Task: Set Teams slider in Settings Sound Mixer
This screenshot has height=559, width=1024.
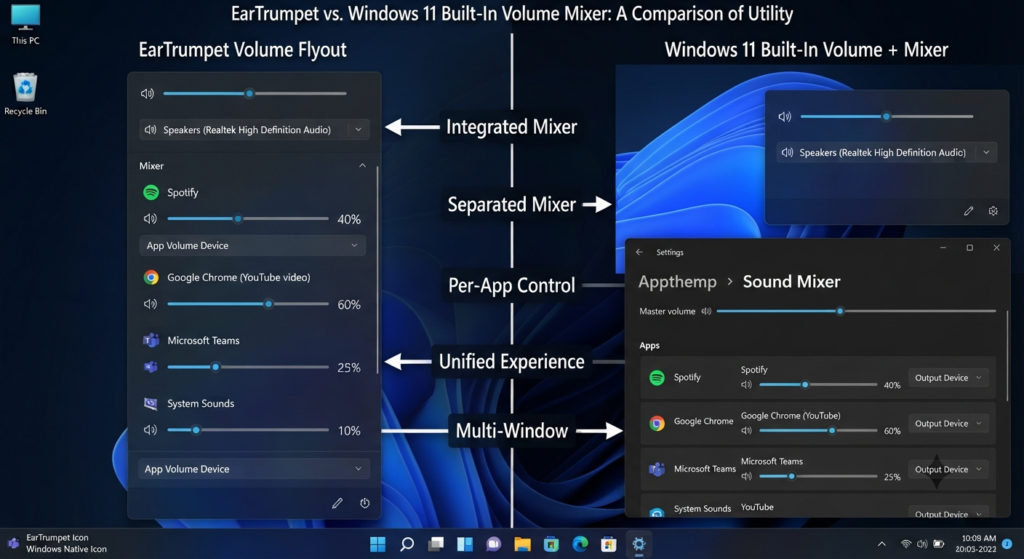Action: click(818, 476)
